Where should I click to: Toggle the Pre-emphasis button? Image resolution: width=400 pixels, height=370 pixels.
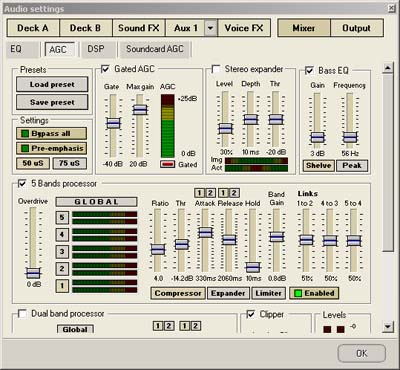(x=51, y=148)
